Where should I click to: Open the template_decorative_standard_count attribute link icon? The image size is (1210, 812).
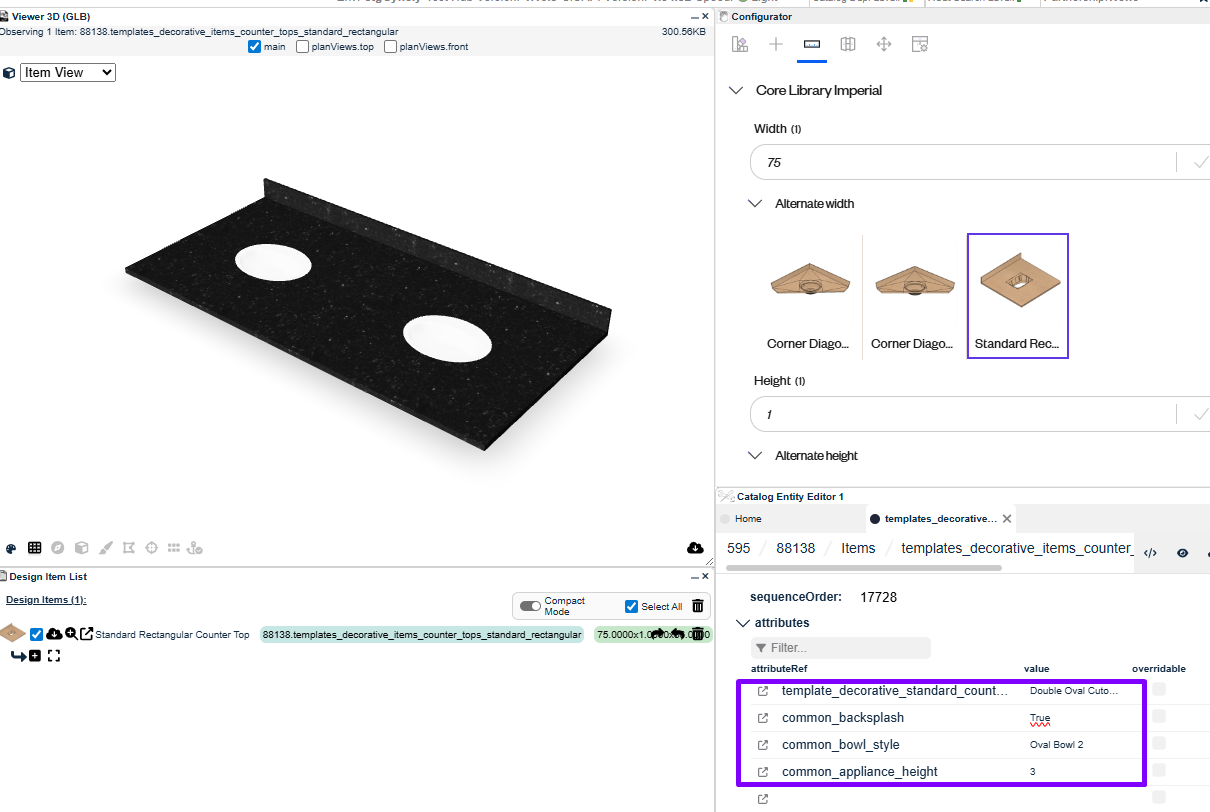pyautogui.click(x=763, y=691)
